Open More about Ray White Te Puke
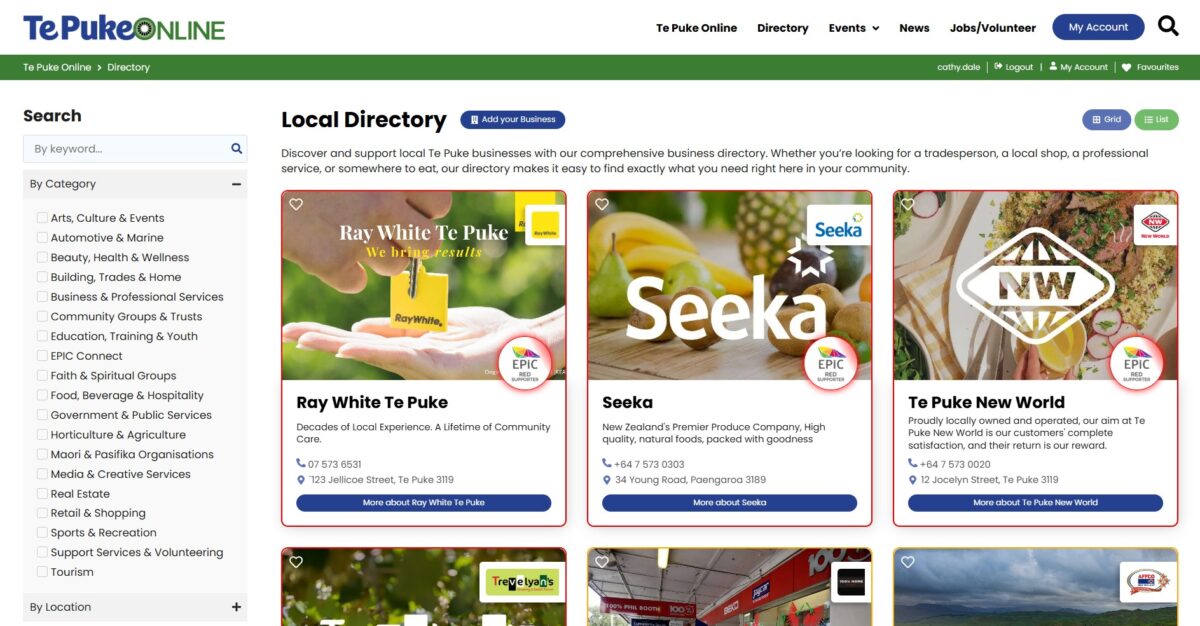This screenshot has height=626, width=1200. pyautogui.click(x=424, y=502)
